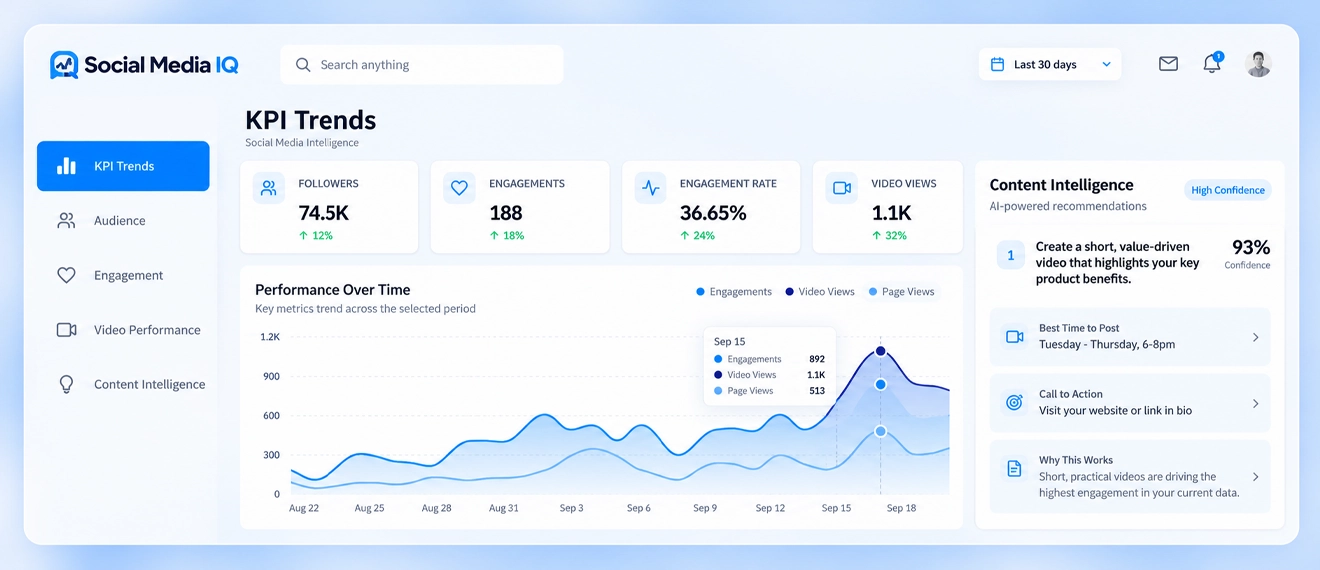The image size is (1320, 570).
Task: Click the Performance Over Time heading
Action: 332,290
